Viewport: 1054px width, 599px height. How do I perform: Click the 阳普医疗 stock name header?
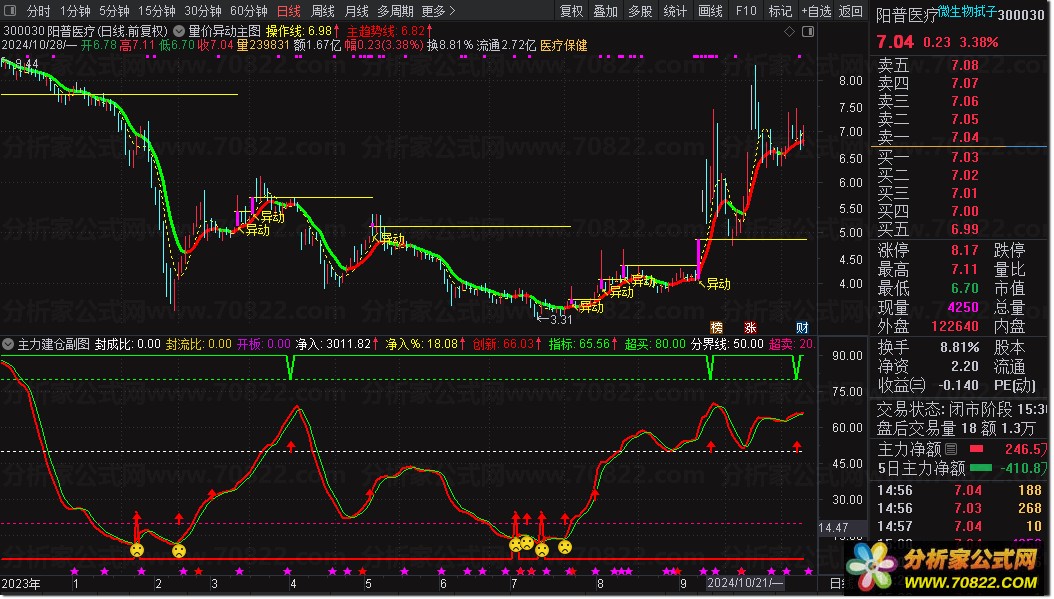(907, 15)
